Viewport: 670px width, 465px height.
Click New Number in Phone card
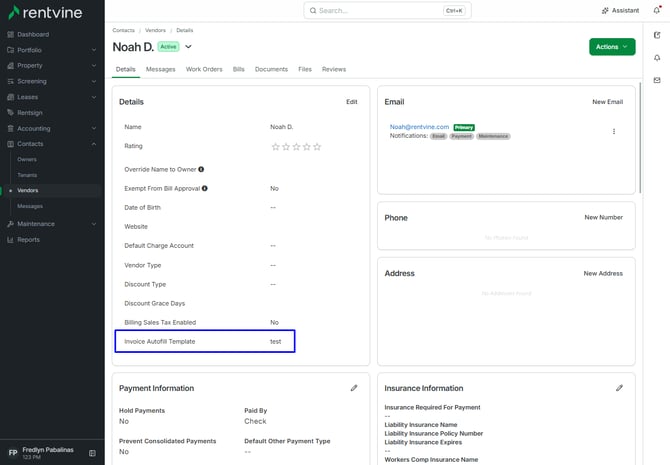click(603, 218)
